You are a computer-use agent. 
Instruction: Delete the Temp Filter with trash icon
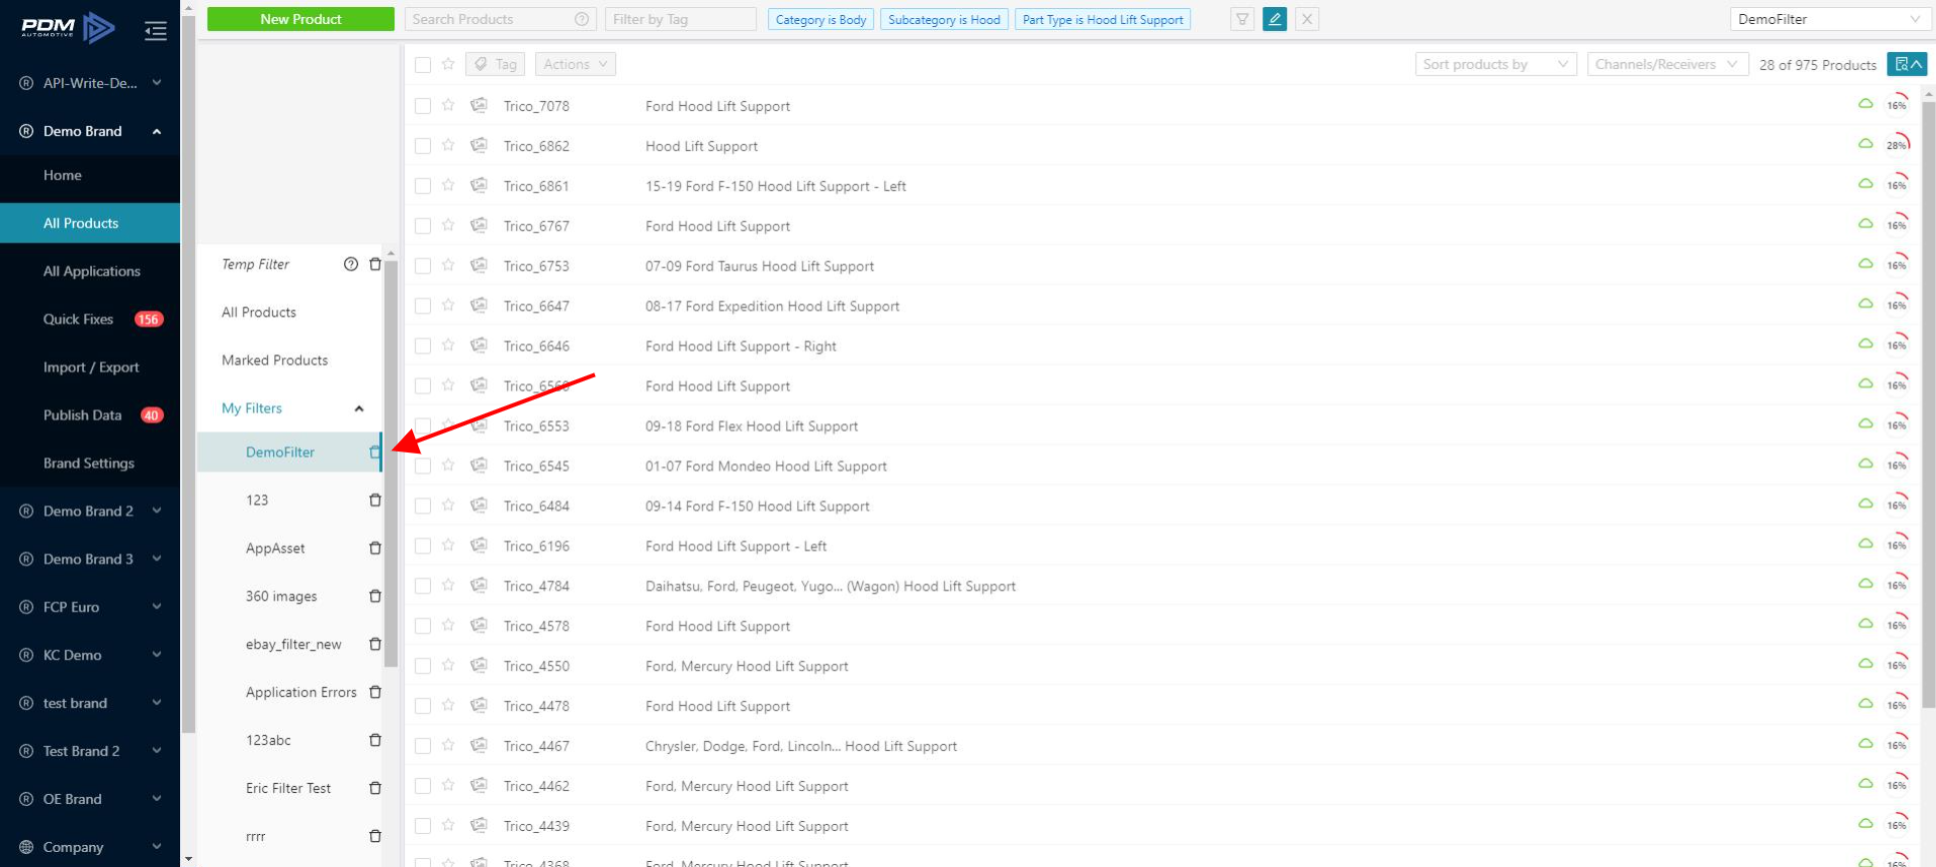pos(375,264)
